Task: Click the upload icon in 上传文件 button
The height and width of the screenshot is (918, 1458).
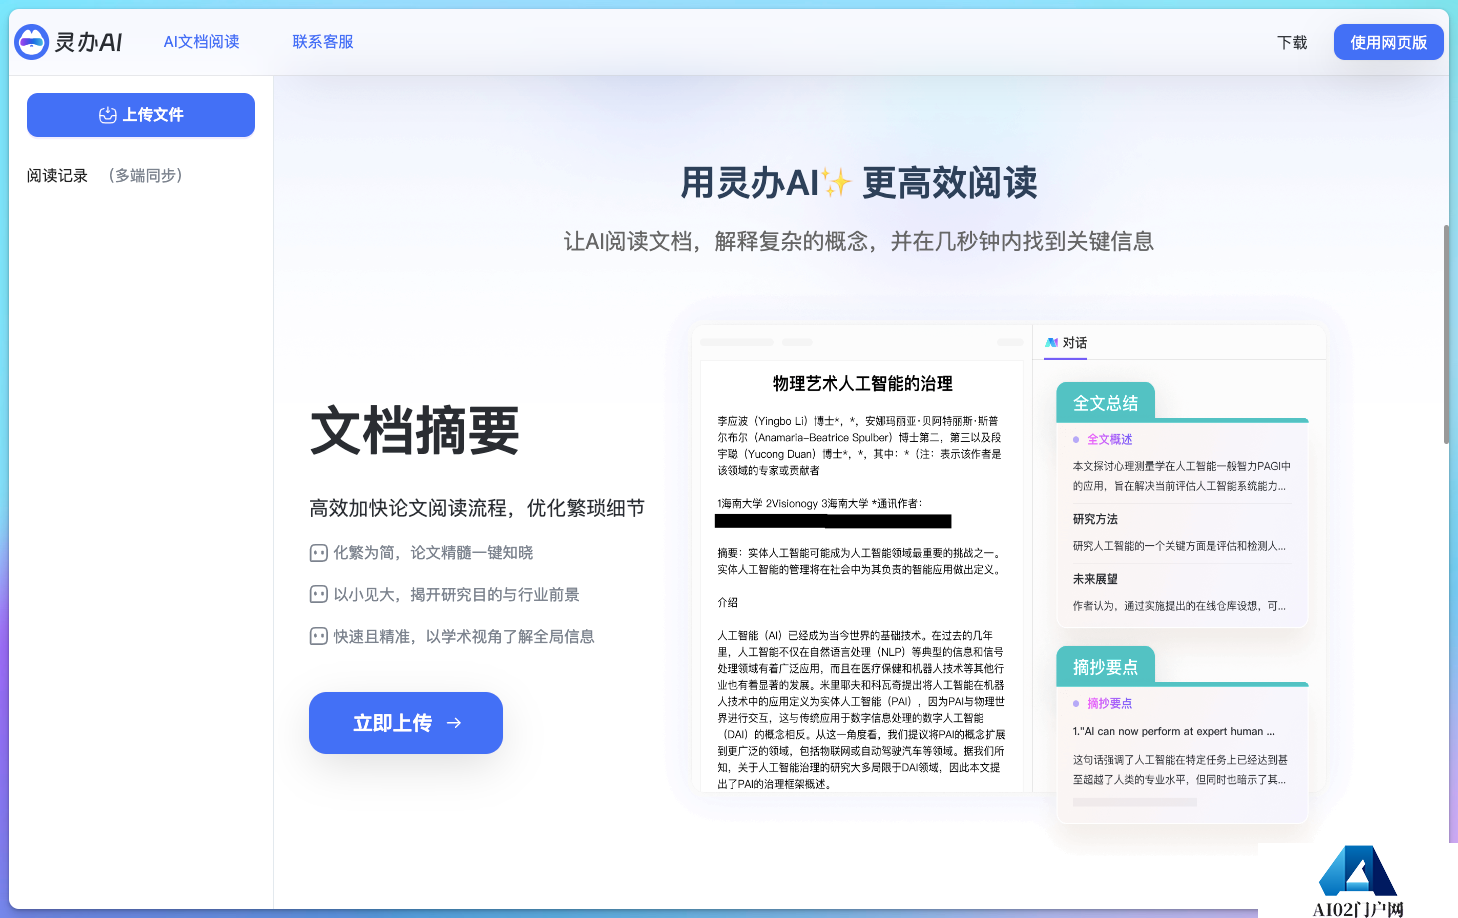Action: (x=108, y=115)
